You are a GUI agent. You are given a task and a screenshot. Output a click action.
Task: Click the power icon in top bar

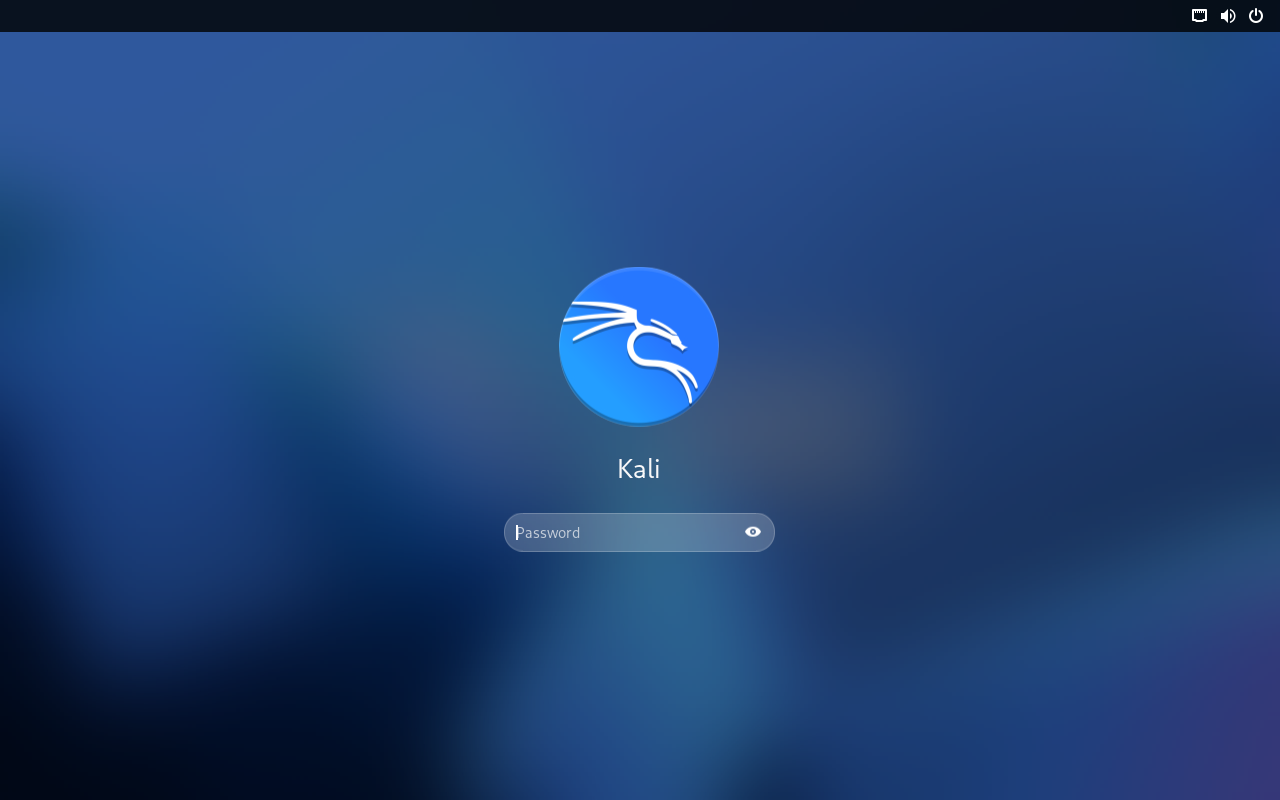pos(1256,15)
